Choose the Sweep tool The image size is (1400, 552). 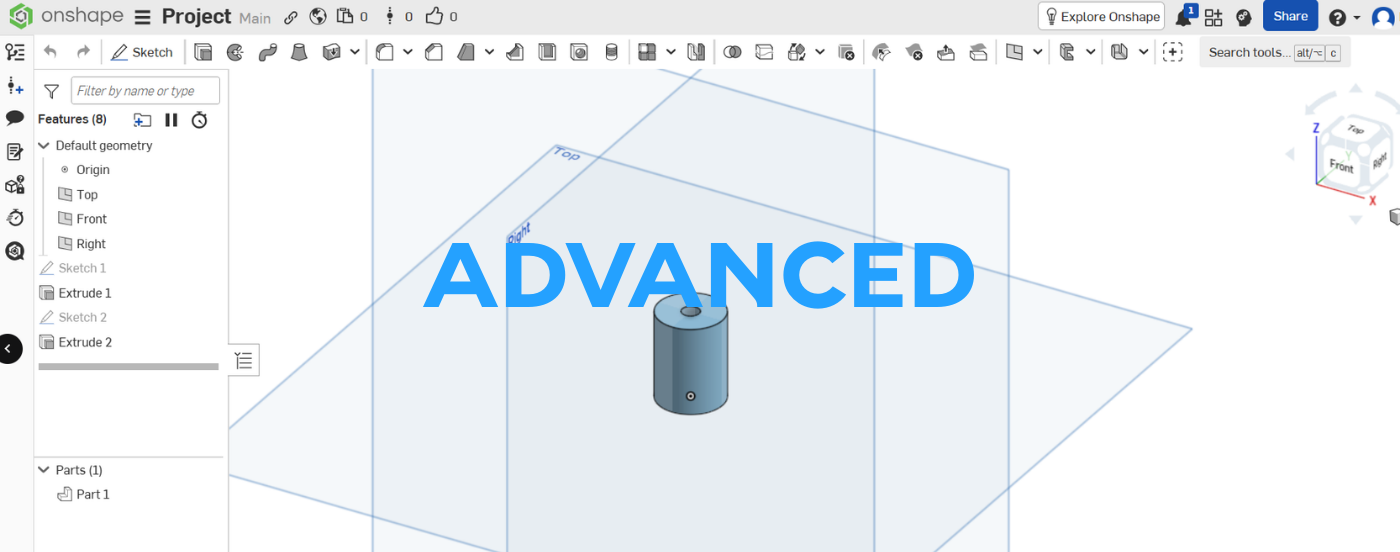(x=267, y=52)
